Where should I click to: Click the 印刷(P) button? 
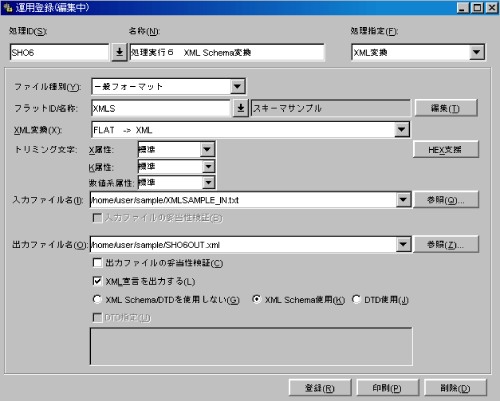(387, 388)
